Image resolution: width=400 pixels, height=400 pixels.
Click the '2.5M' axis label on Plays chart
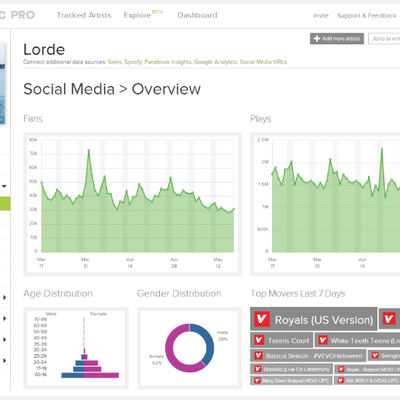pyautogui.click(x=263, y=140)
